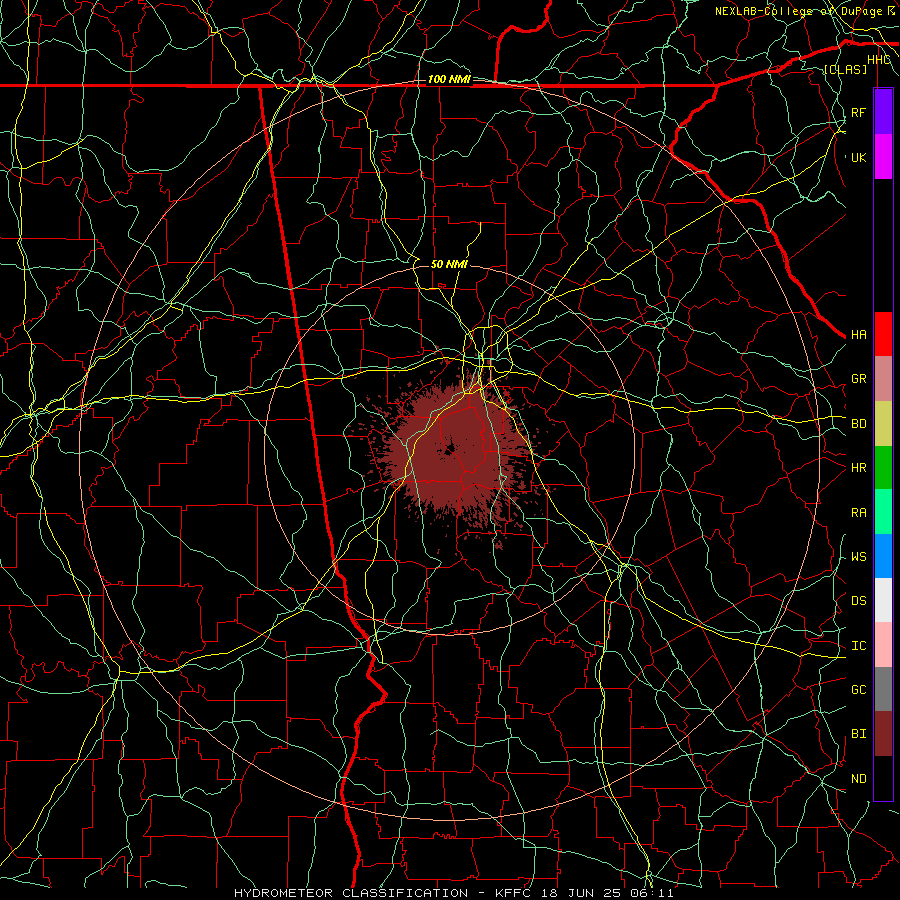Click the RF legend label text
This screenshot has height=900, width=900.
point(858,112)
